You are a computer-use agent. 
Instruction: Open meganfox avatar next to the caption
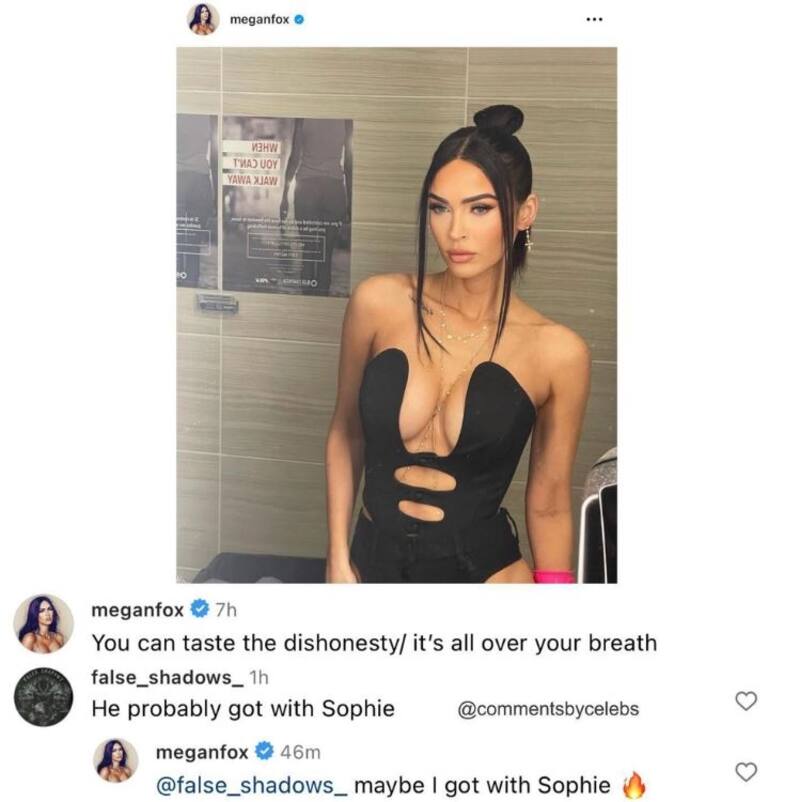pyautogui.click(x=43, y=624)
